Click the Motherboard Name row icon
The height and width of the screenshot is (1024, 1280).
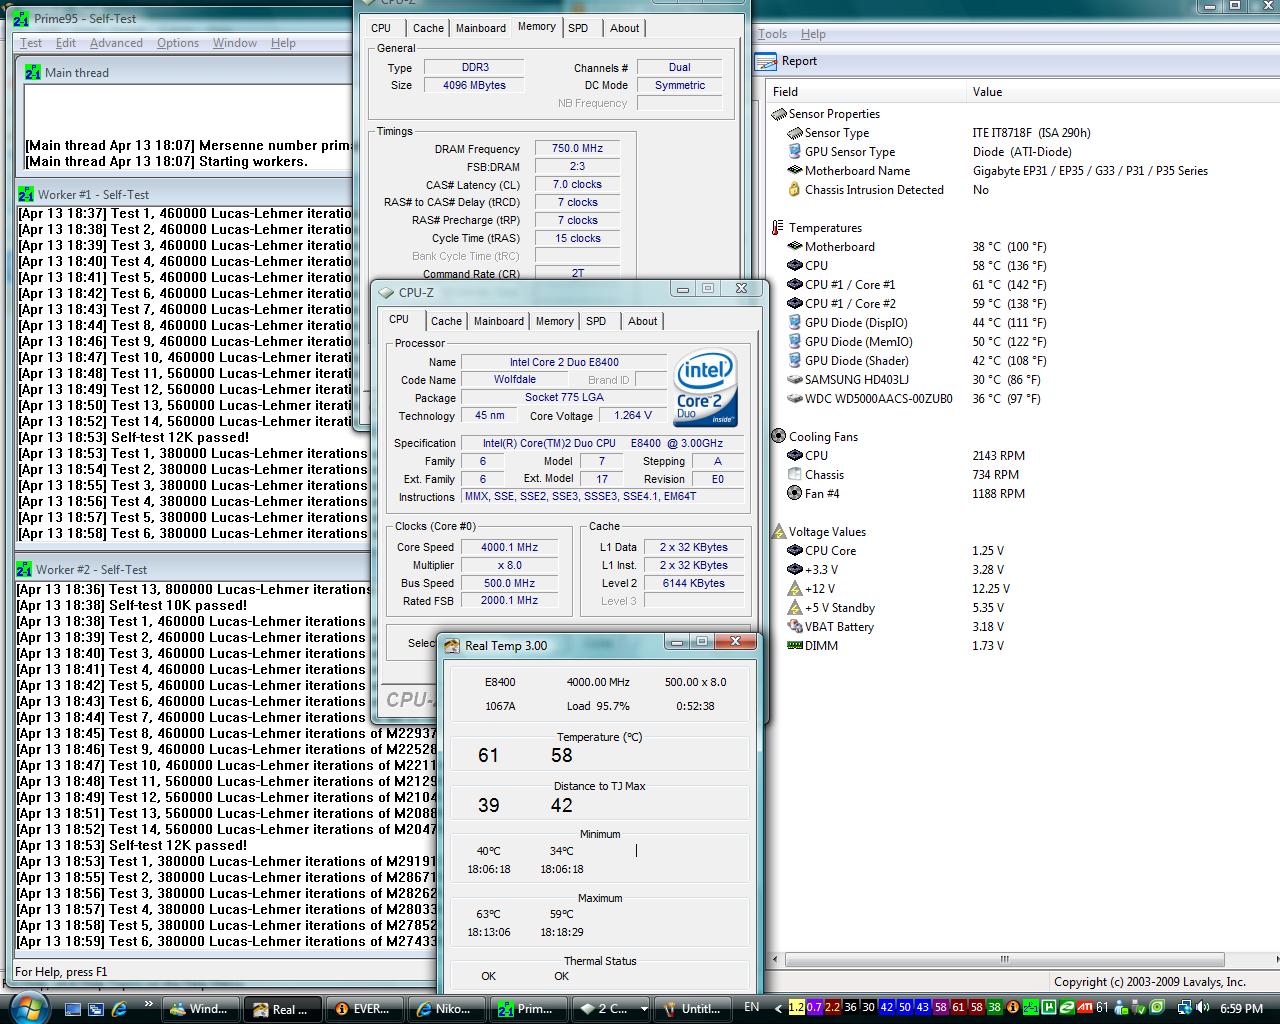point(794,171)
